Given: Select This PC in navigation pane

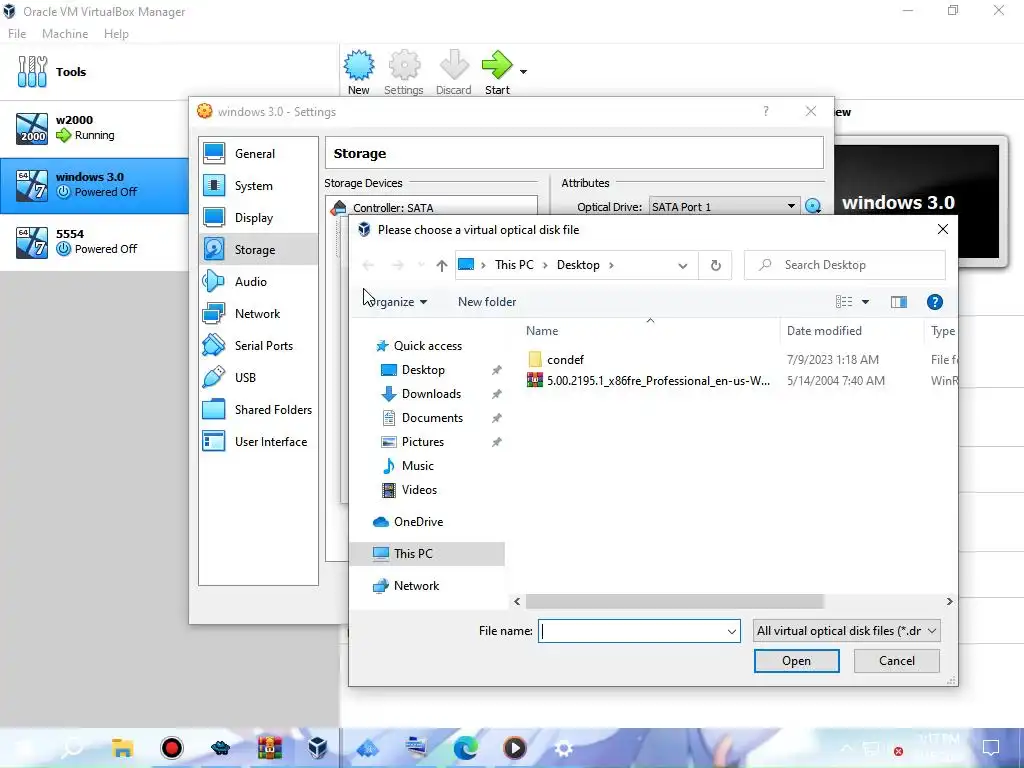Looking at the screenshot, I should pyautogui.click(x=427, y=554).
